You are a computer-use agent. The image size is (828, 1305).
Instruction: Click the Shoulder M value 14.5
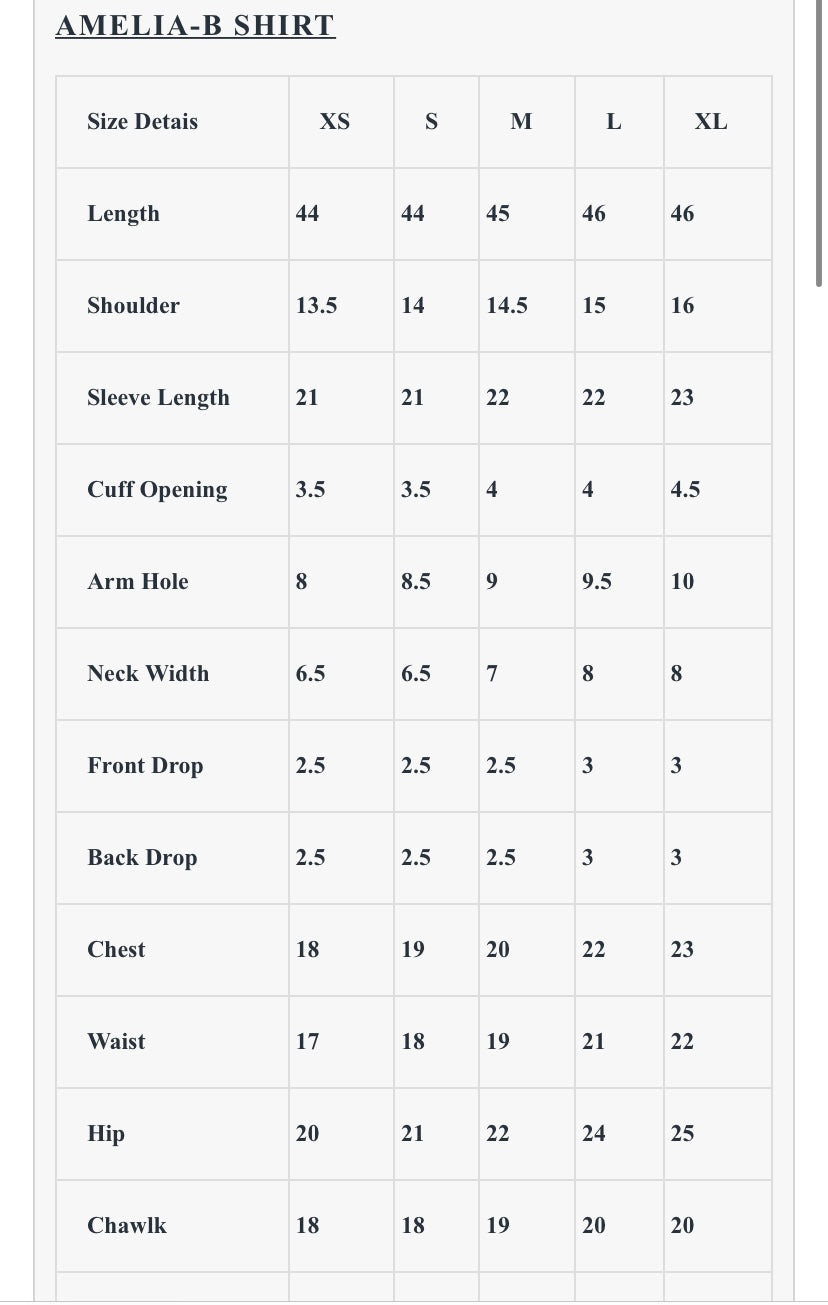(507, 306)
